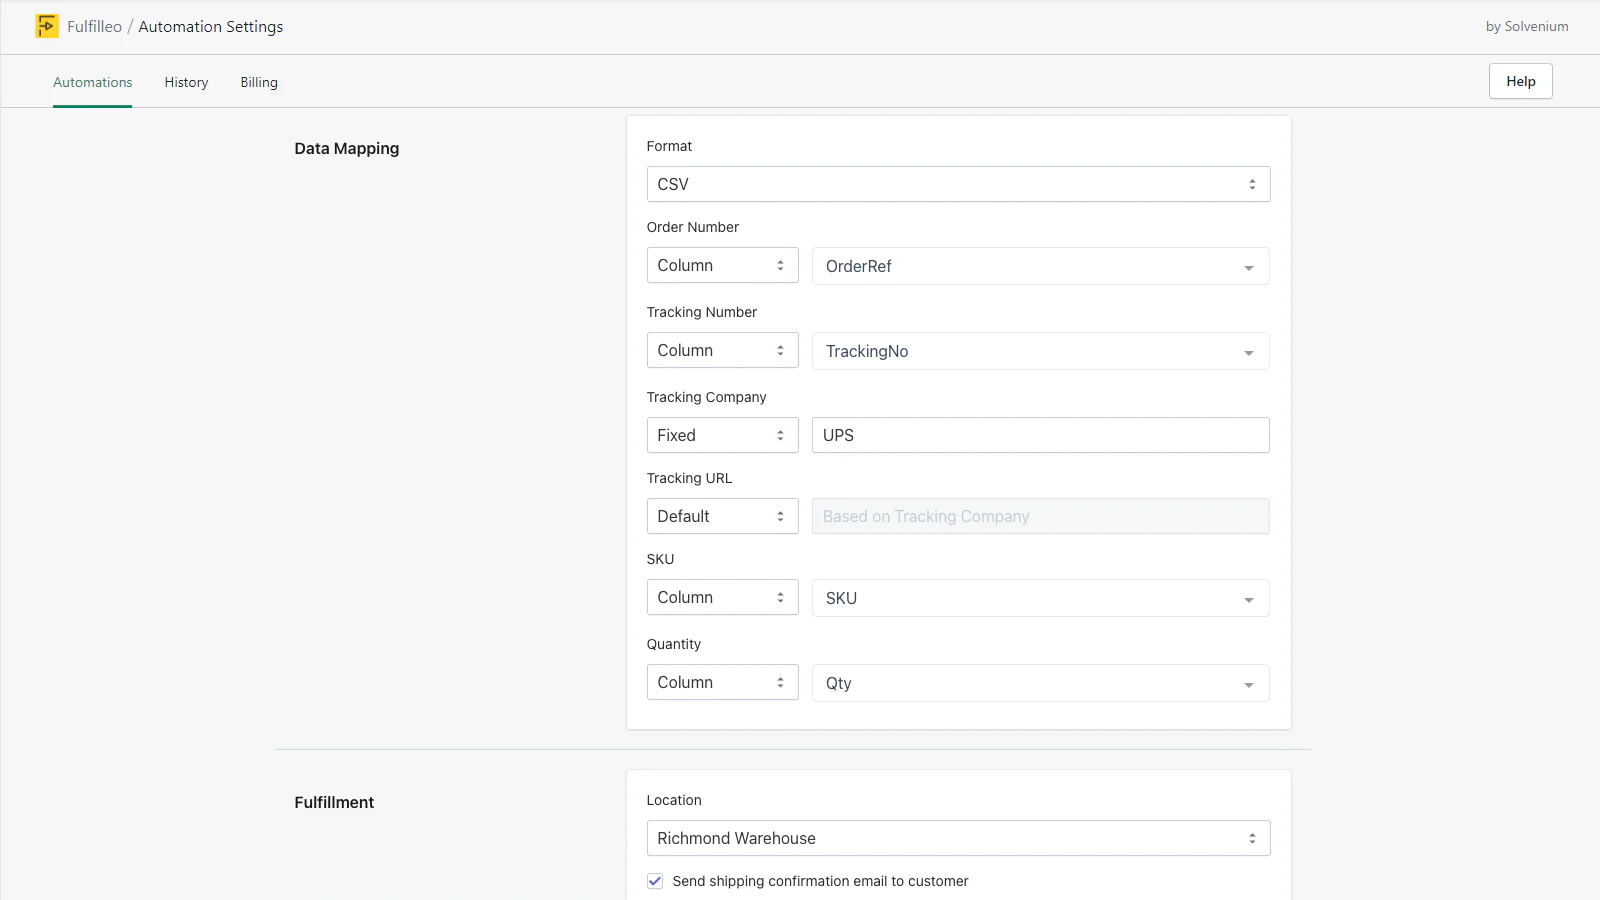
Task: Expand the SKU column name dropdown
Action: coord(1040,598)
